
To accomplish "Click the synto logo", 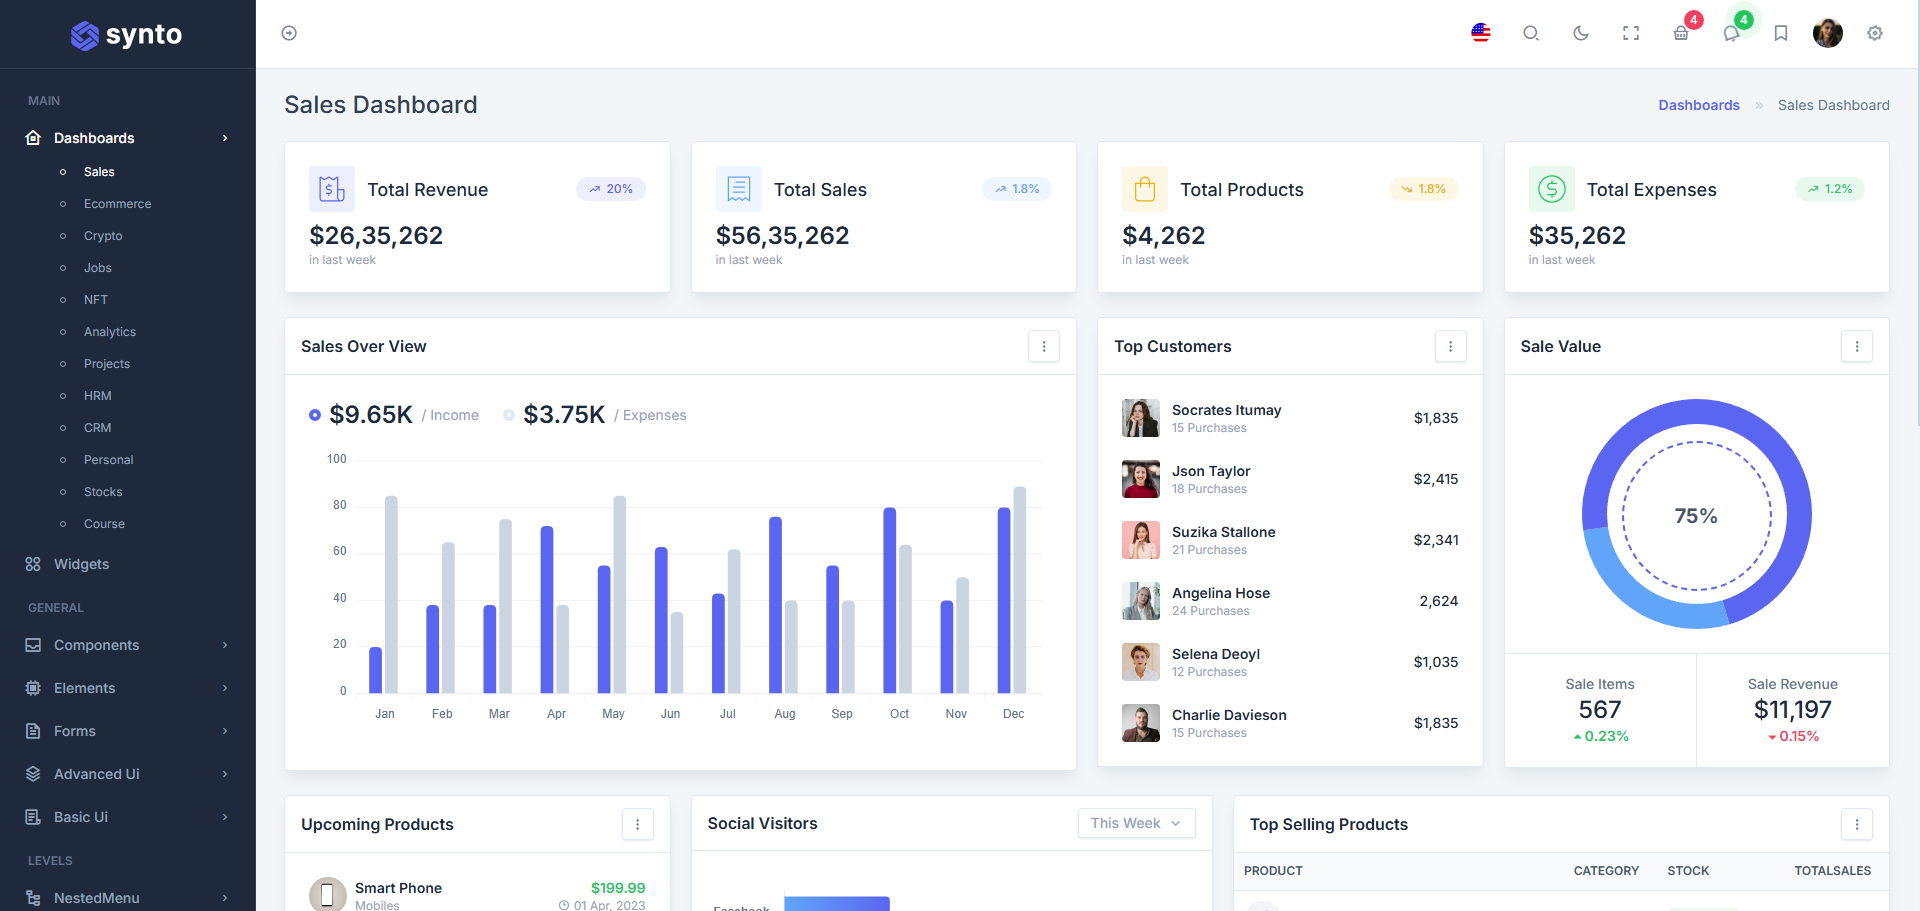I will 127,35.
